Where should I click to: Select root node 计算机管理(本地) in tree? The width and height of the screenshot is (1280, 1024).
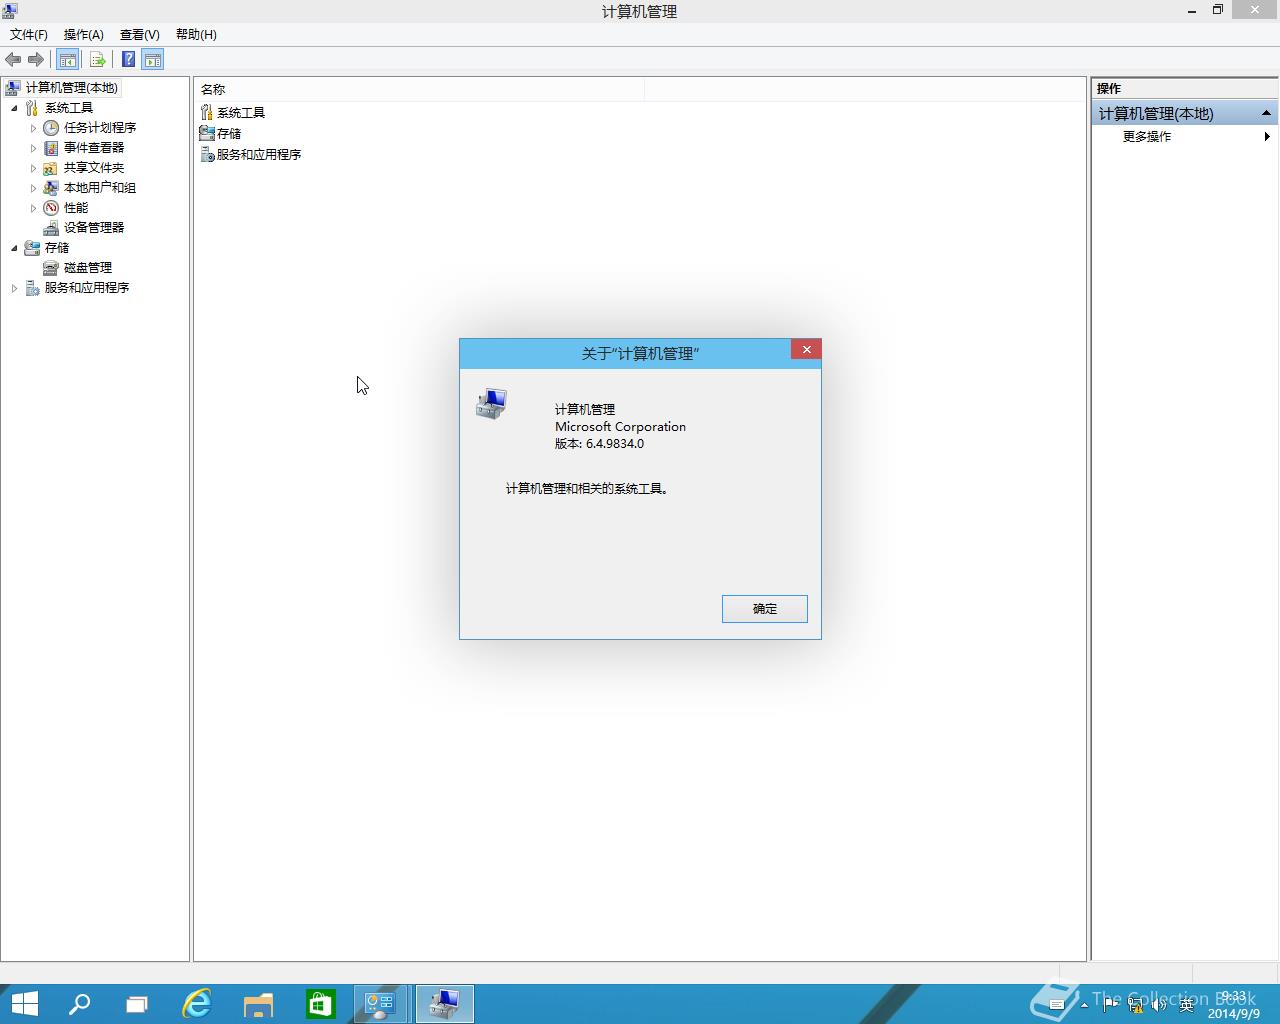[x=72, y=88]
